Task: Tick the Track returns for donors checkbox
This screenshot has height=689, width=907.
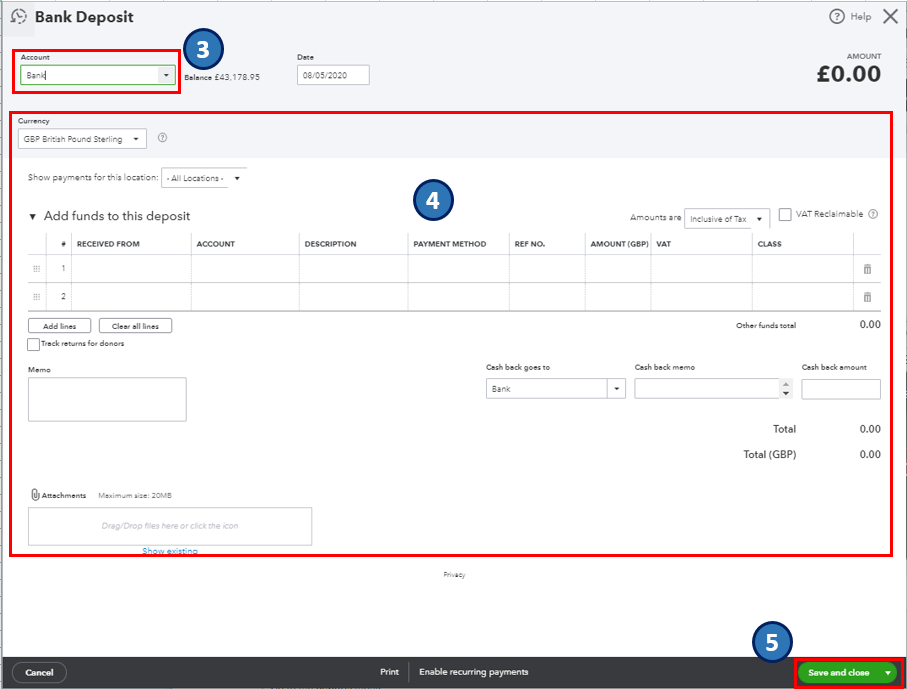Action: coord(34,344)
